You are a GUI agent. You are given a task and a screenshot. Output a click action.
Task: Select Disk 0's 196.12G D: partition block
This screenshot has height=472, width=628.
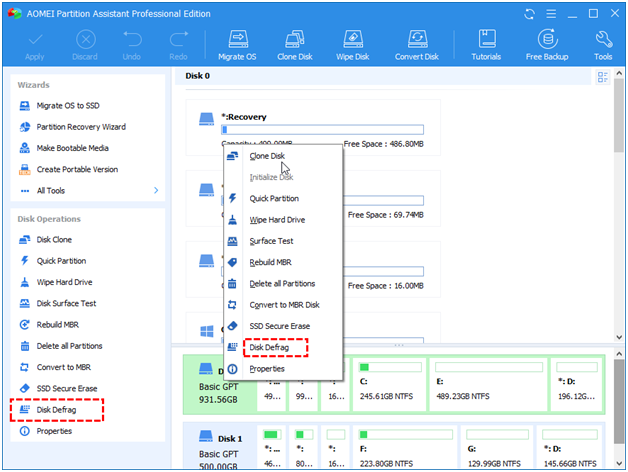click(577, 385)
